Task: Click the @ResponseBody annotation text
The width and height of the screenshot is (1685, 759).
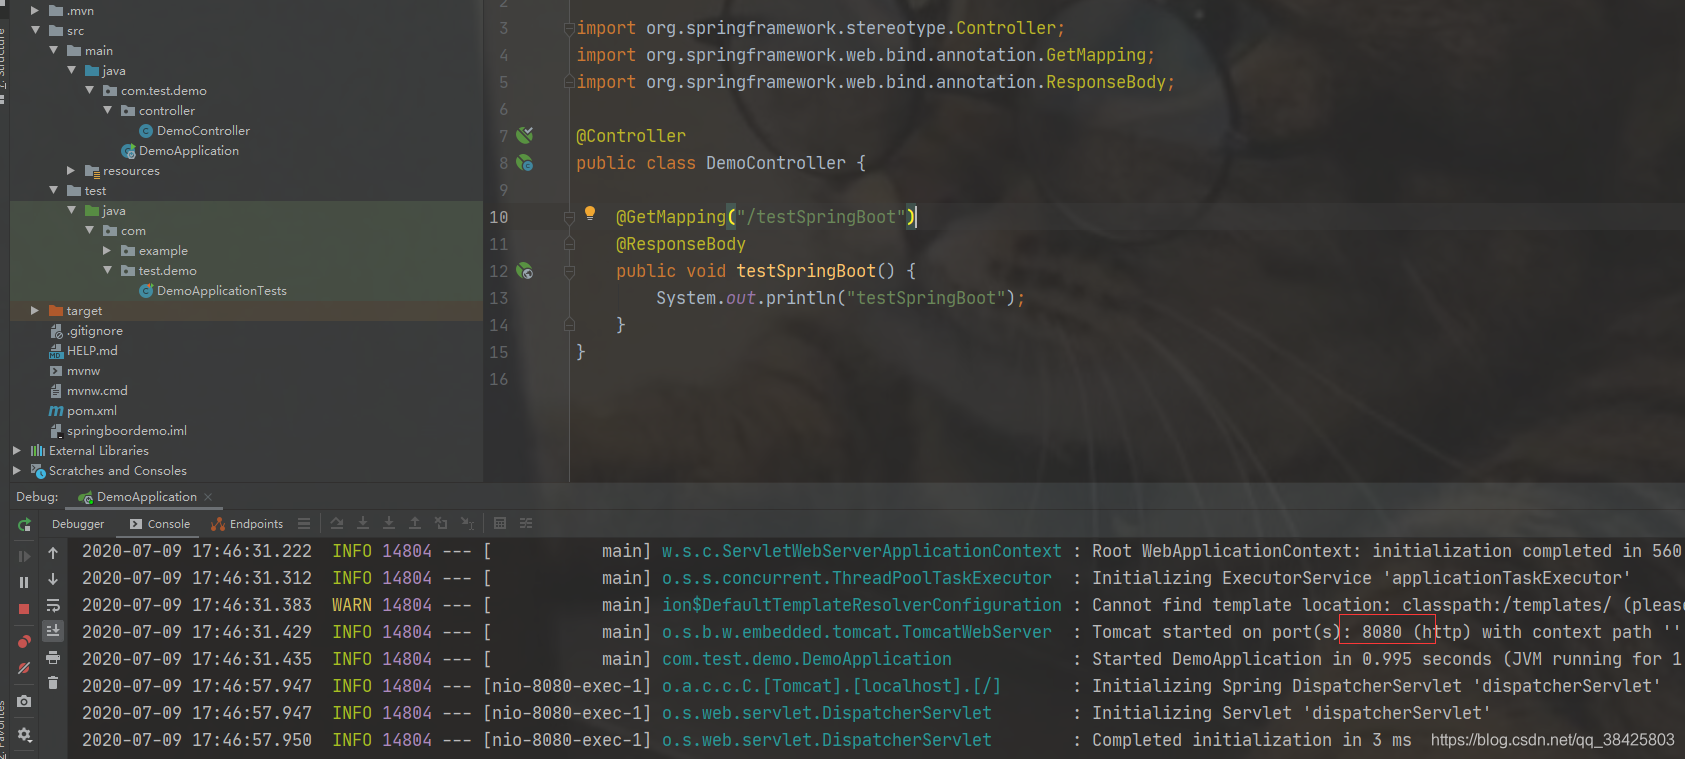Action: point(681,244)
